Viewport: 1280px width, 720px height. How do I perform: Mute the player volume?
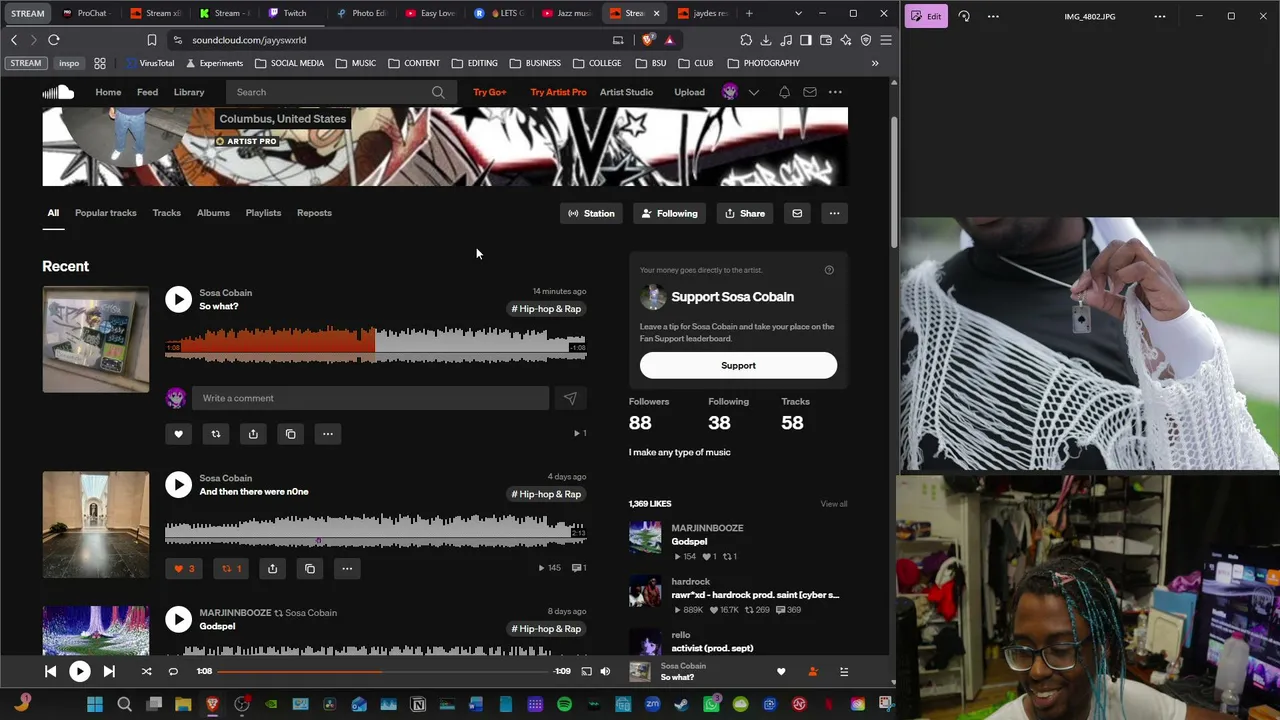click(x=605, y=672)
